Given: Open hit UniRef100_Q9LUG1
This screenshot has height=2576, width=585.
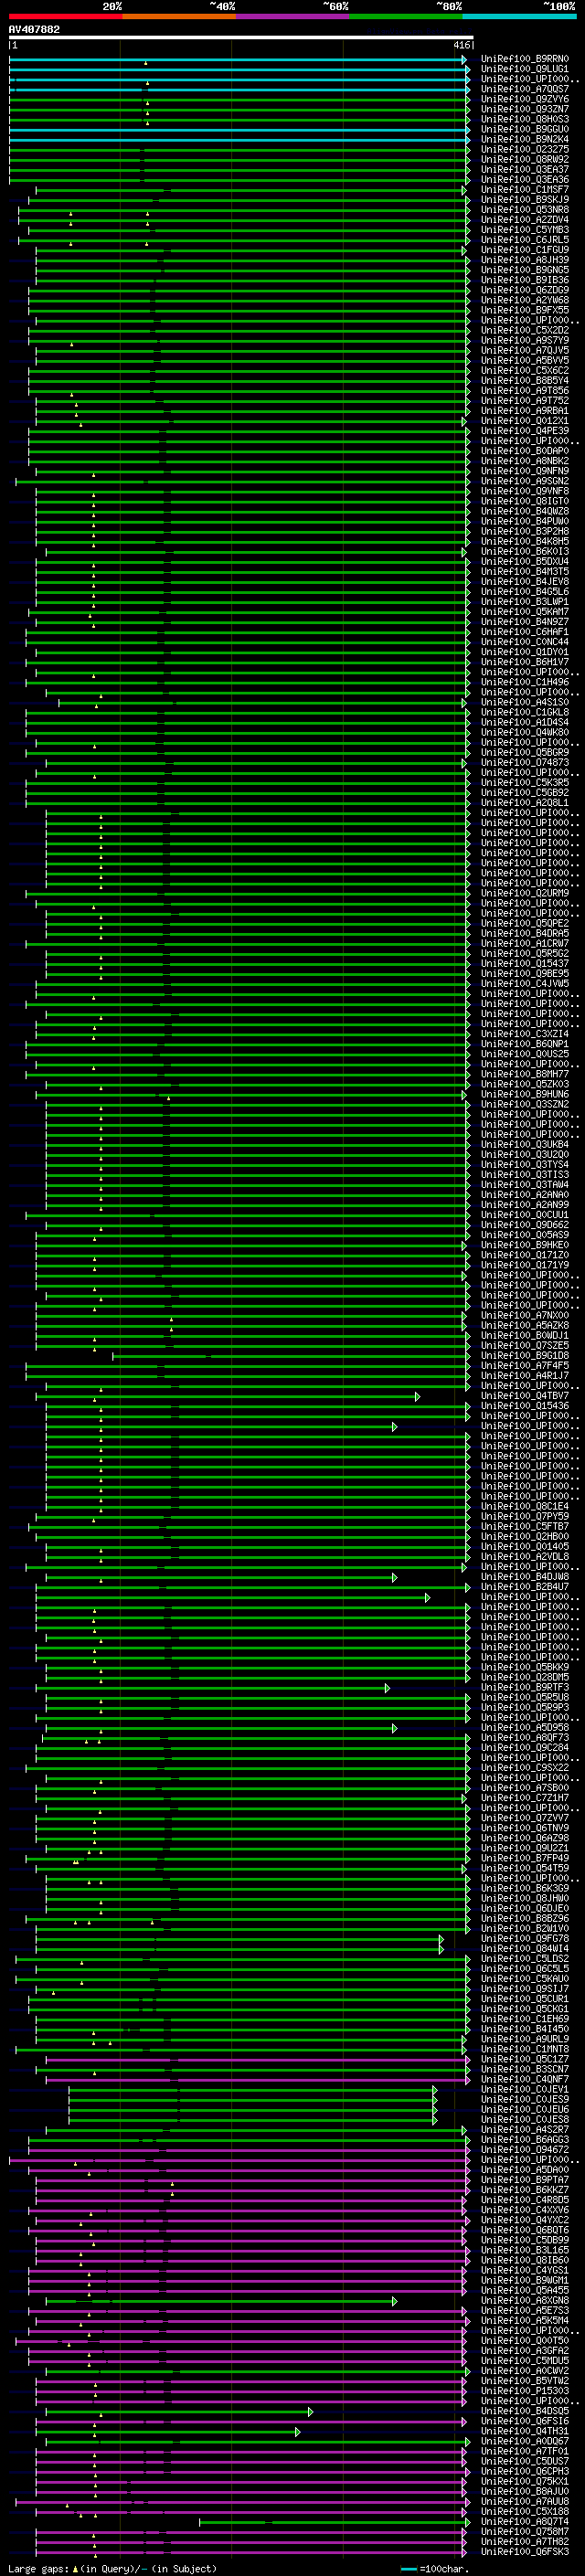Looking at the screenshot, I should pyautogui.click(x=525, y=69).
